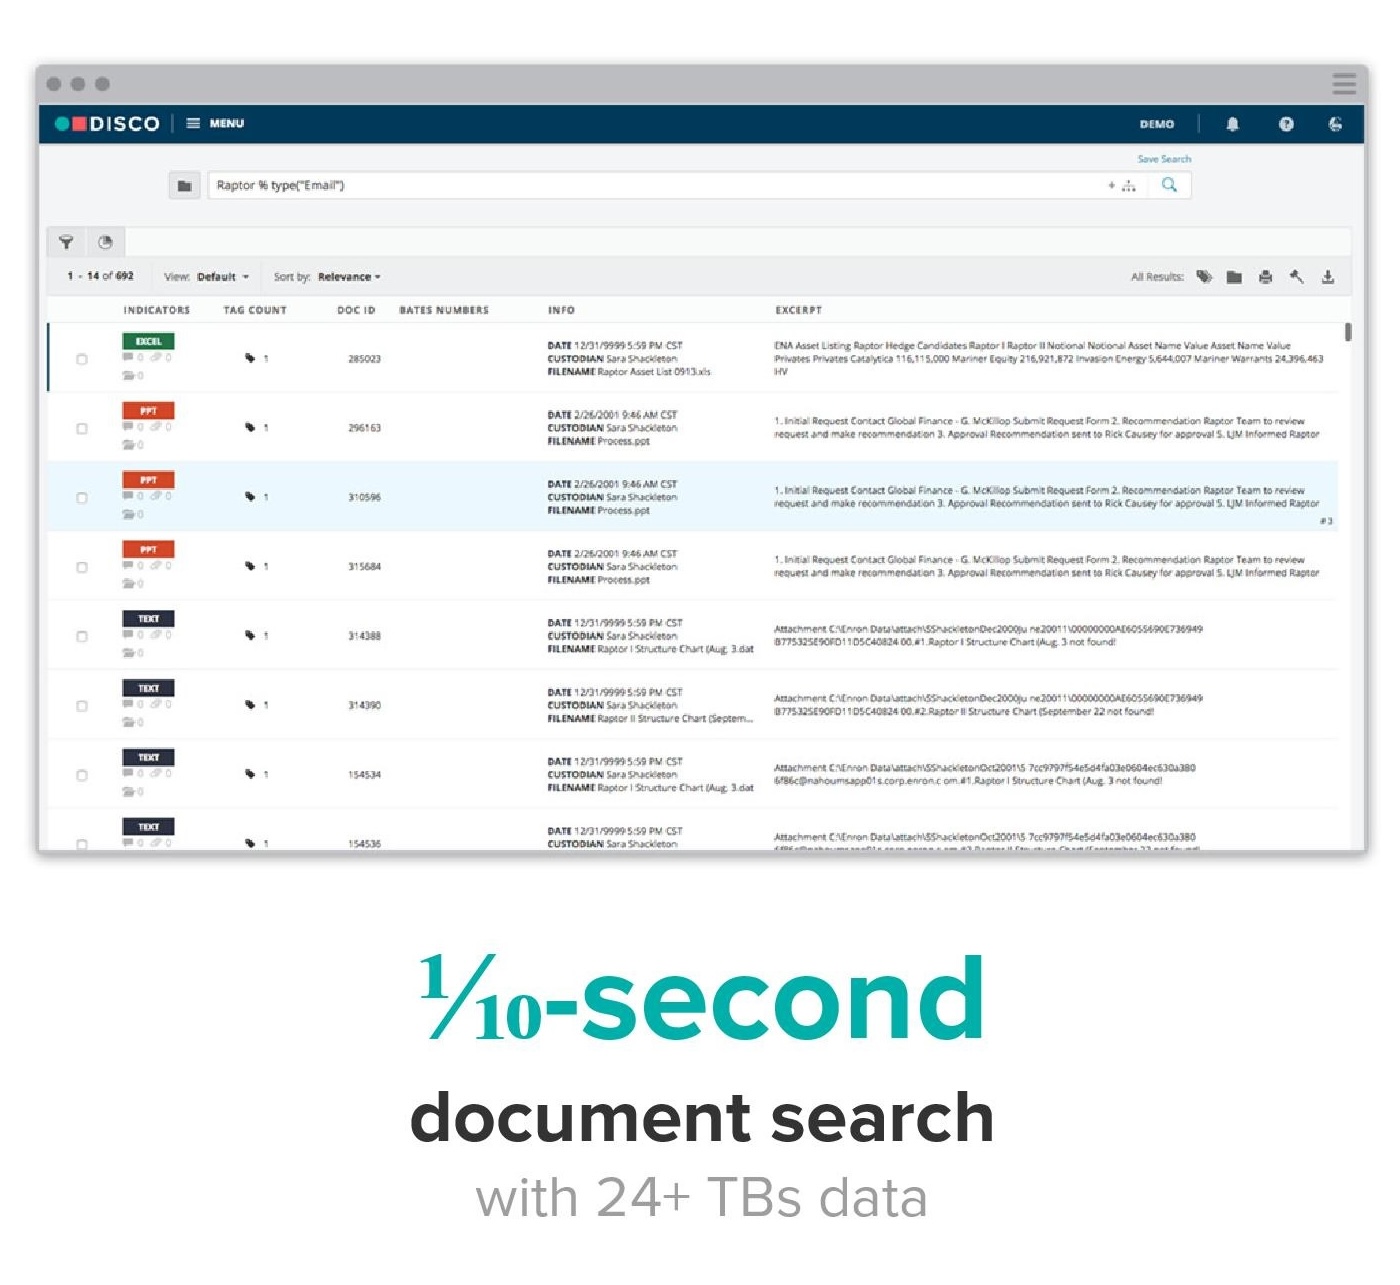Click the EXCERPT column header
This screenshot has height=1285, width=1400.
point(798,310)
